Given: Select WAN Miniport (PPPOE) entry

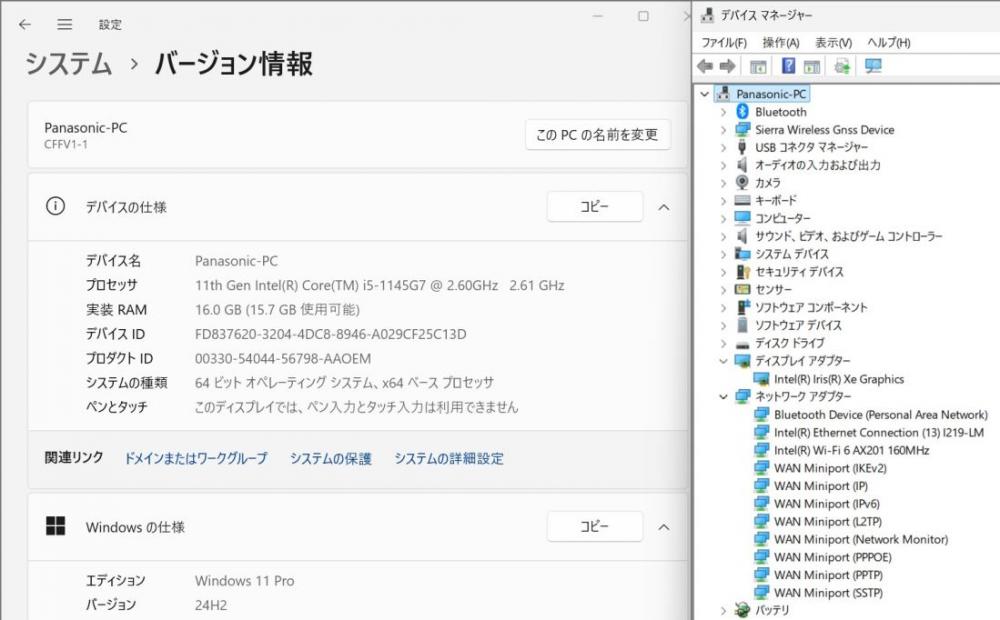Looking at the screenshot, I should pos(833,557).
